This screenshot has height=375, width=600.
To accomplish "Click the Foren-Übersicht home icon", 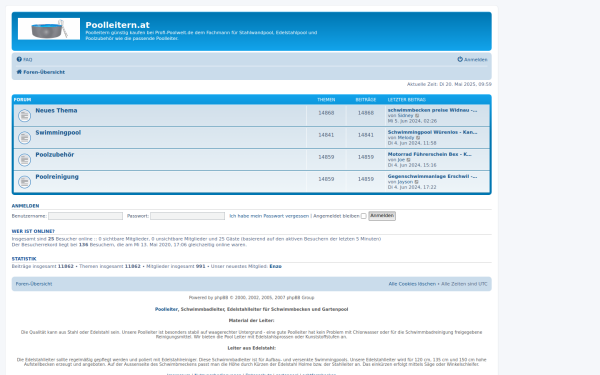I will pos(19,72).
